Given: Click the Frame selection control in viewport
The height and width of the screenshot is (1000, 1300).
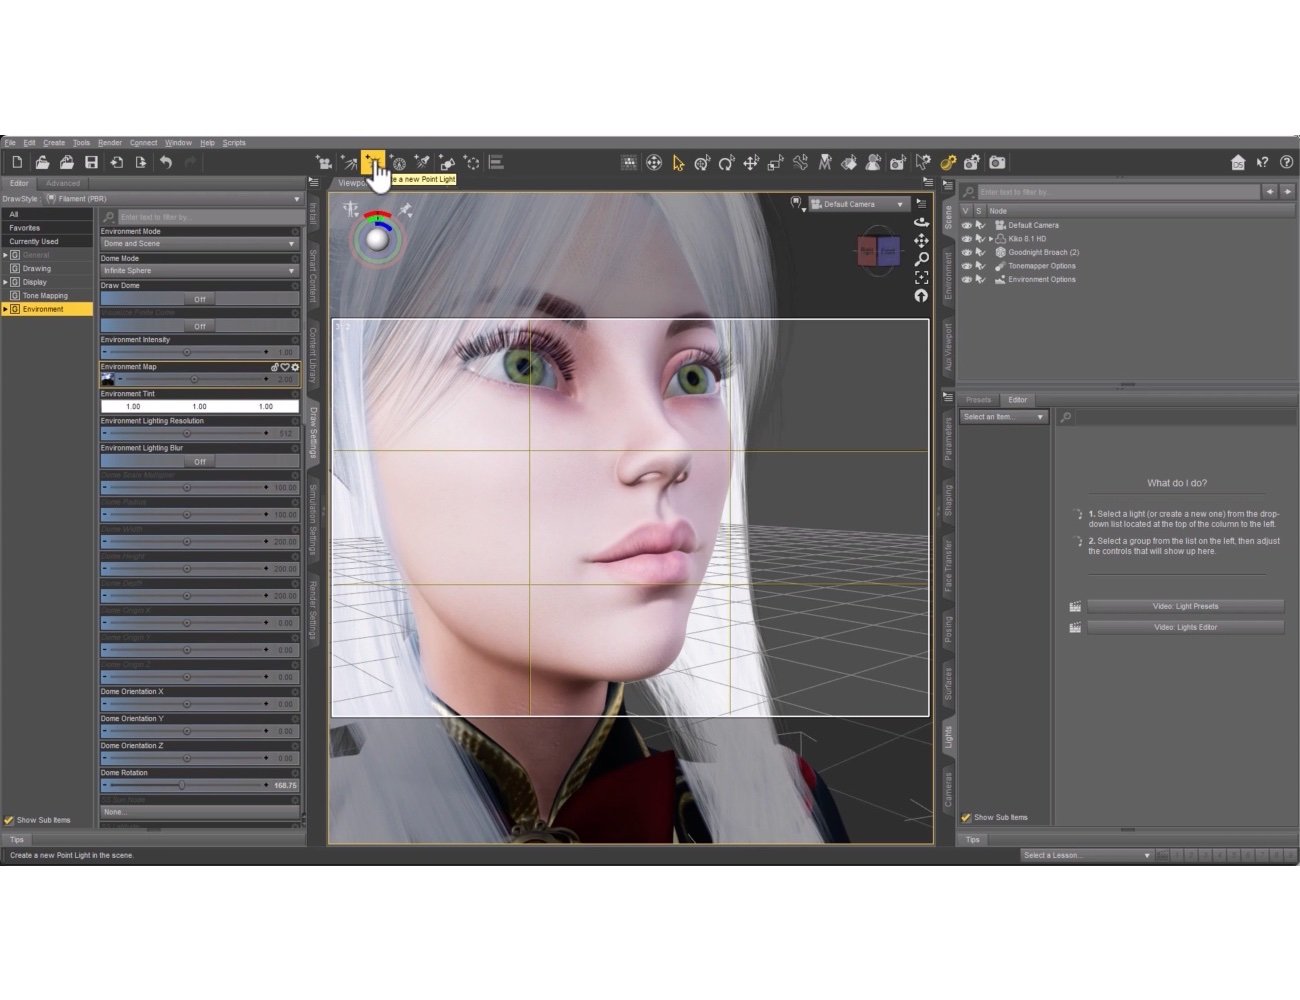Looking at the screenshot, I should point(921,277).
